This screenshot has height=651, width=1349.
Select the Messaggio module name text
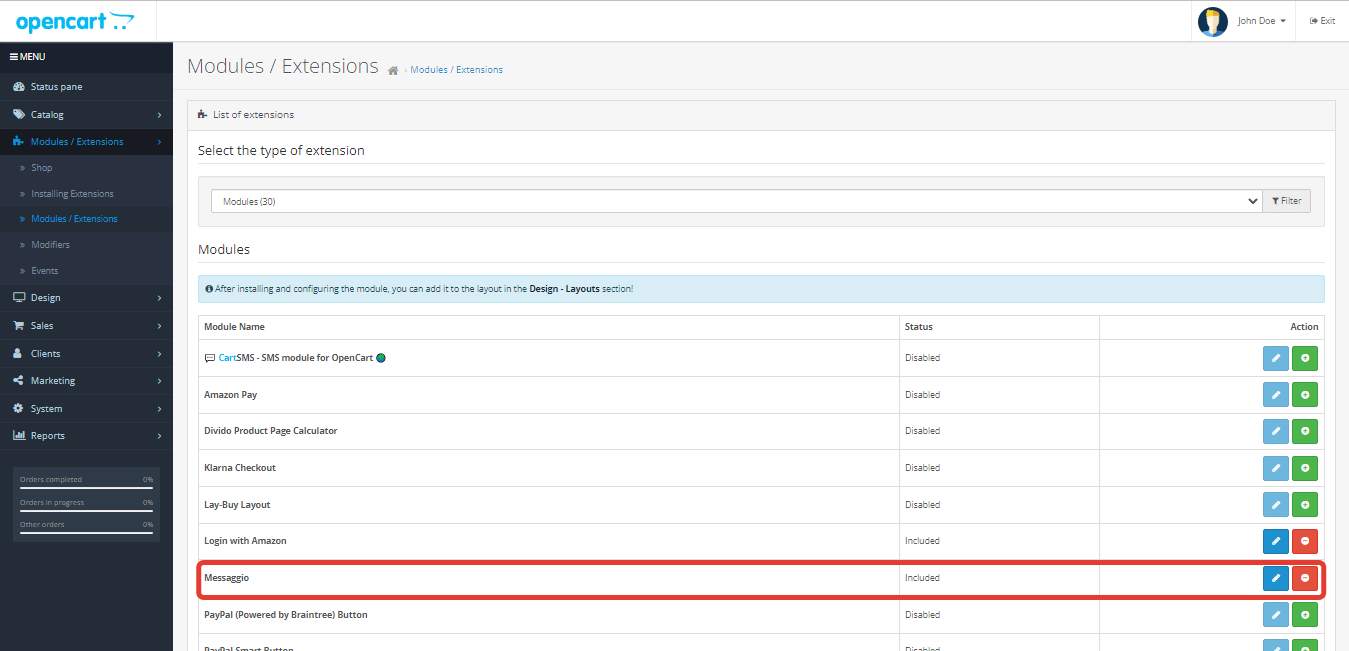click(226, 578)
